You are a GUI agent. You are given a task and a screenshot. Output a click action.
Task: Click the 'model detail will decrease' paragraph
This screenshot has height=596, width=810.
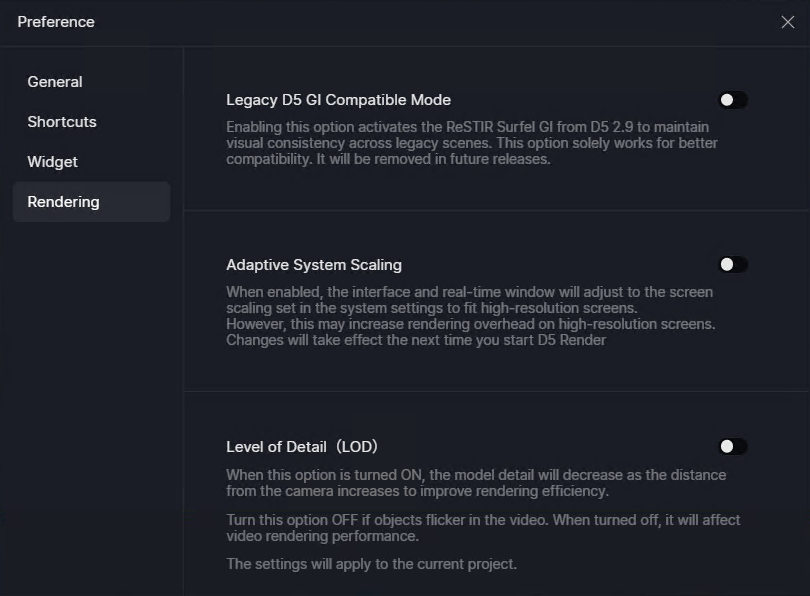click(x=476, y=482)
